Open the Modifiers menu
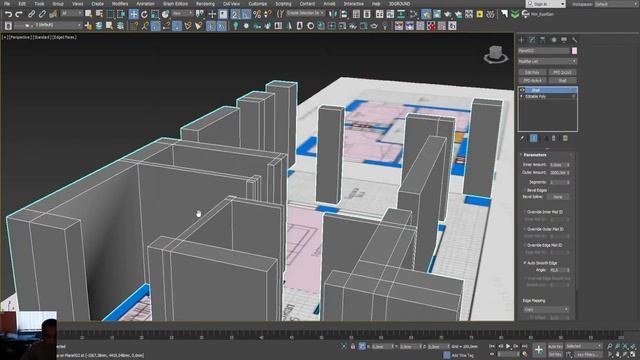 coord(120,4)
